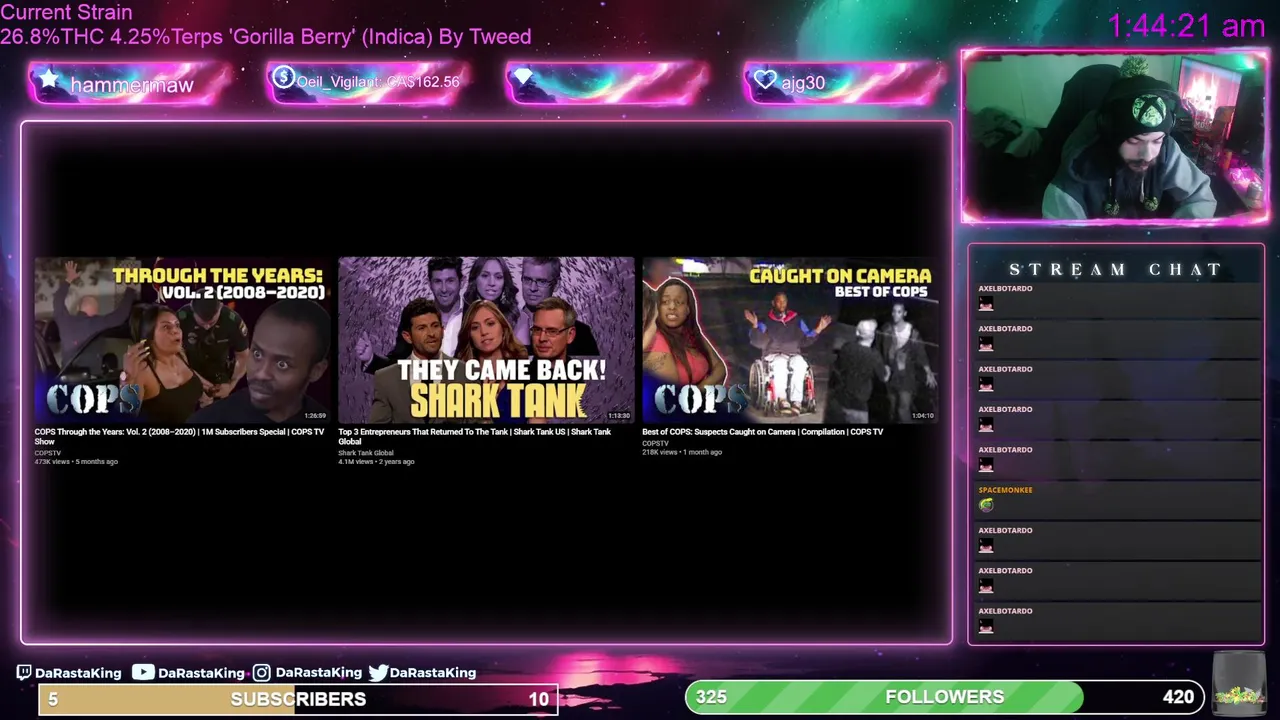Image resolution: width=1280 pixels, height=720 pixels.
Task: Click the dollar coin icon beside Oeil_Vigilant
Action: point(283,78)
